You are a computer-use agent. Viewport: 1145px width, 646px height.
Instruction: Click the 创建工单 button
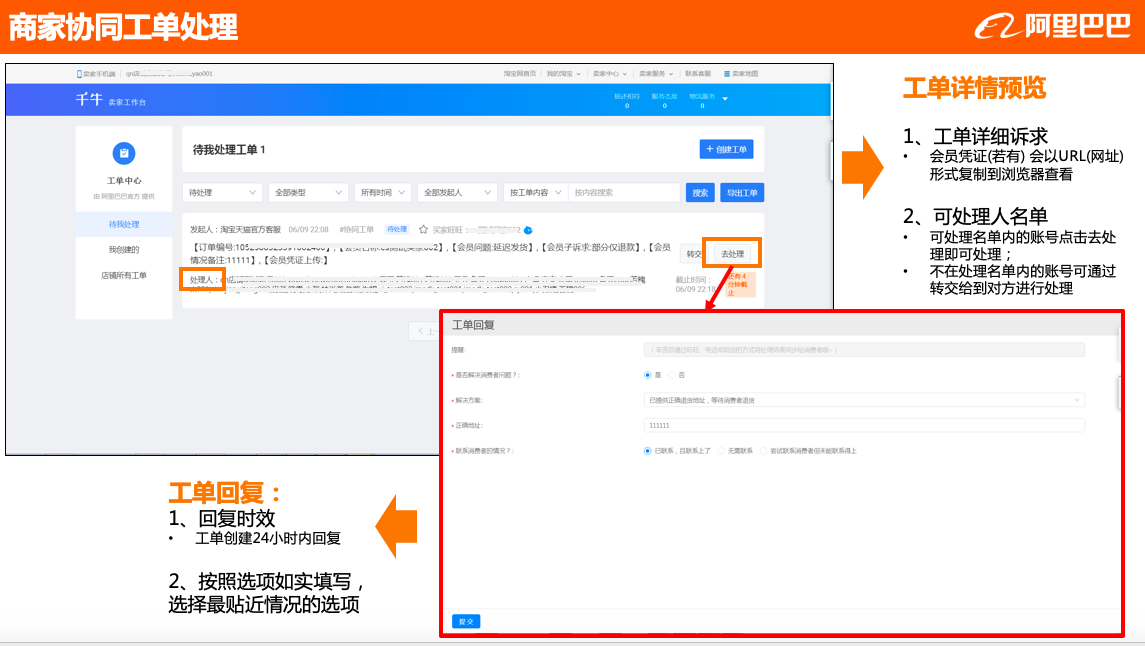[727, 149]
